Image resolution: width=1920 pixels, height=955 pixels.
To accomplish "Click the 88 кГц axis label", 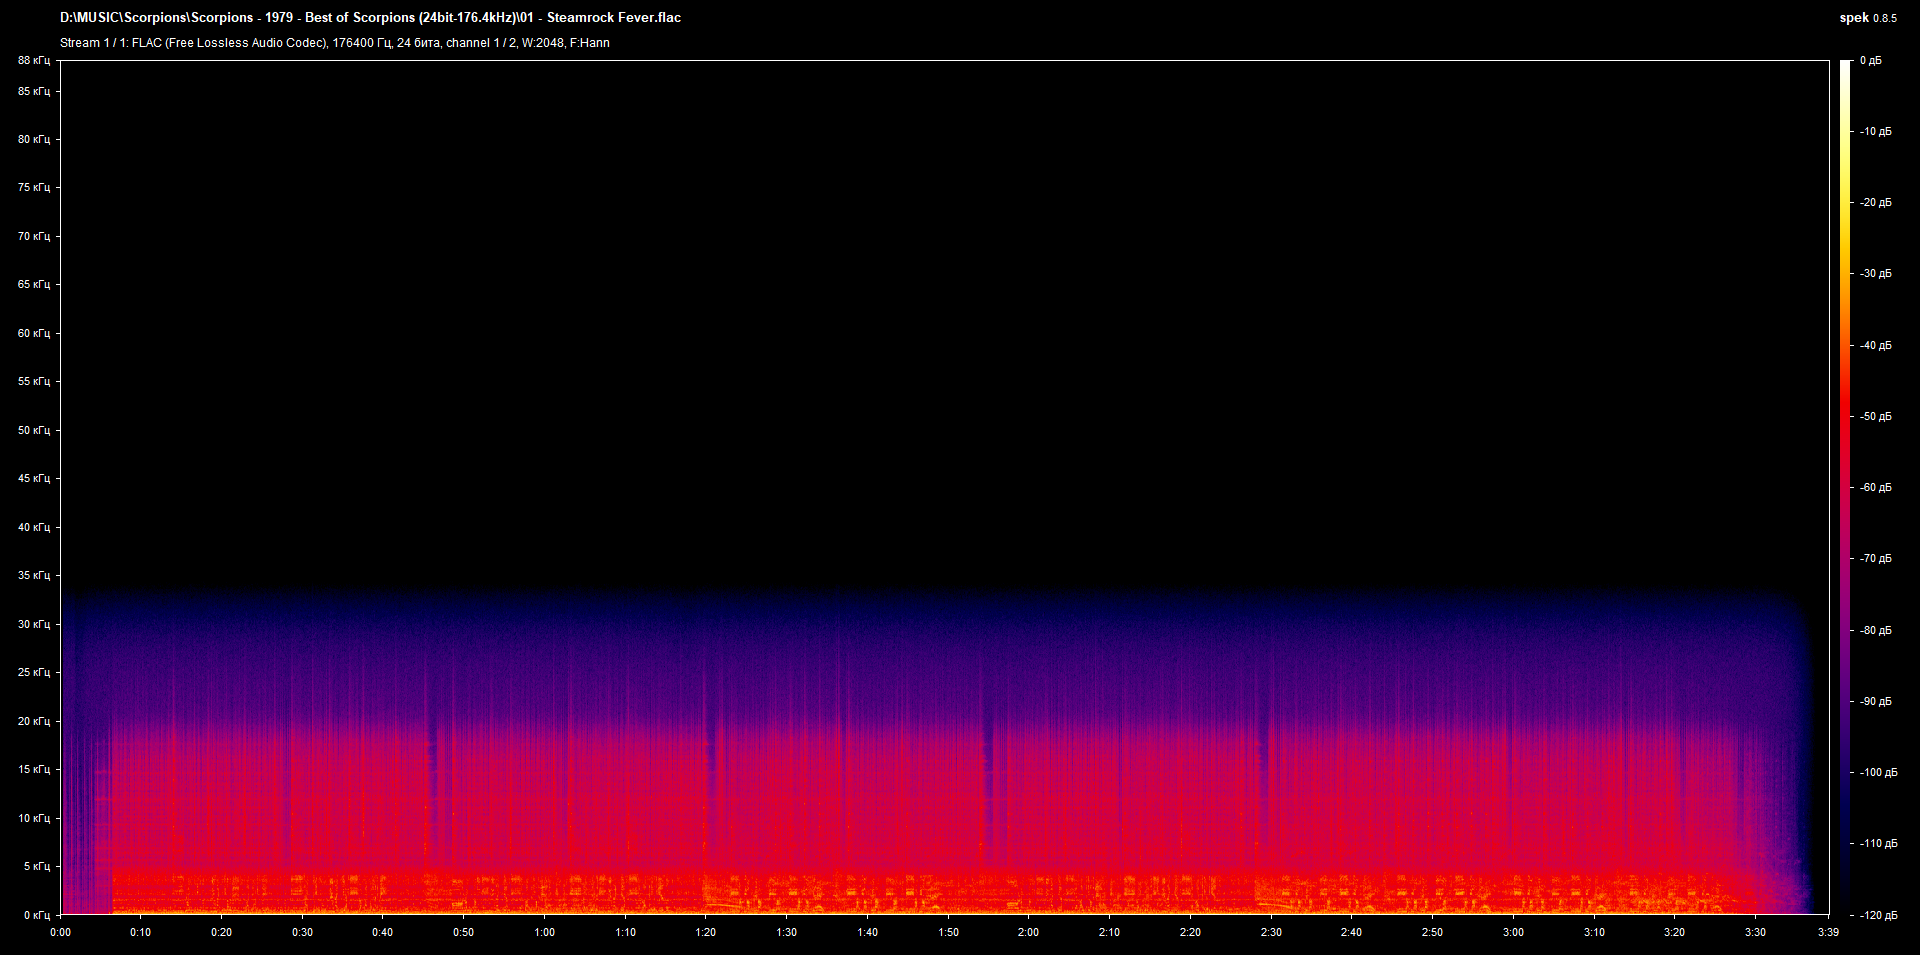I will pyautogui.click(x=33, y=60).
